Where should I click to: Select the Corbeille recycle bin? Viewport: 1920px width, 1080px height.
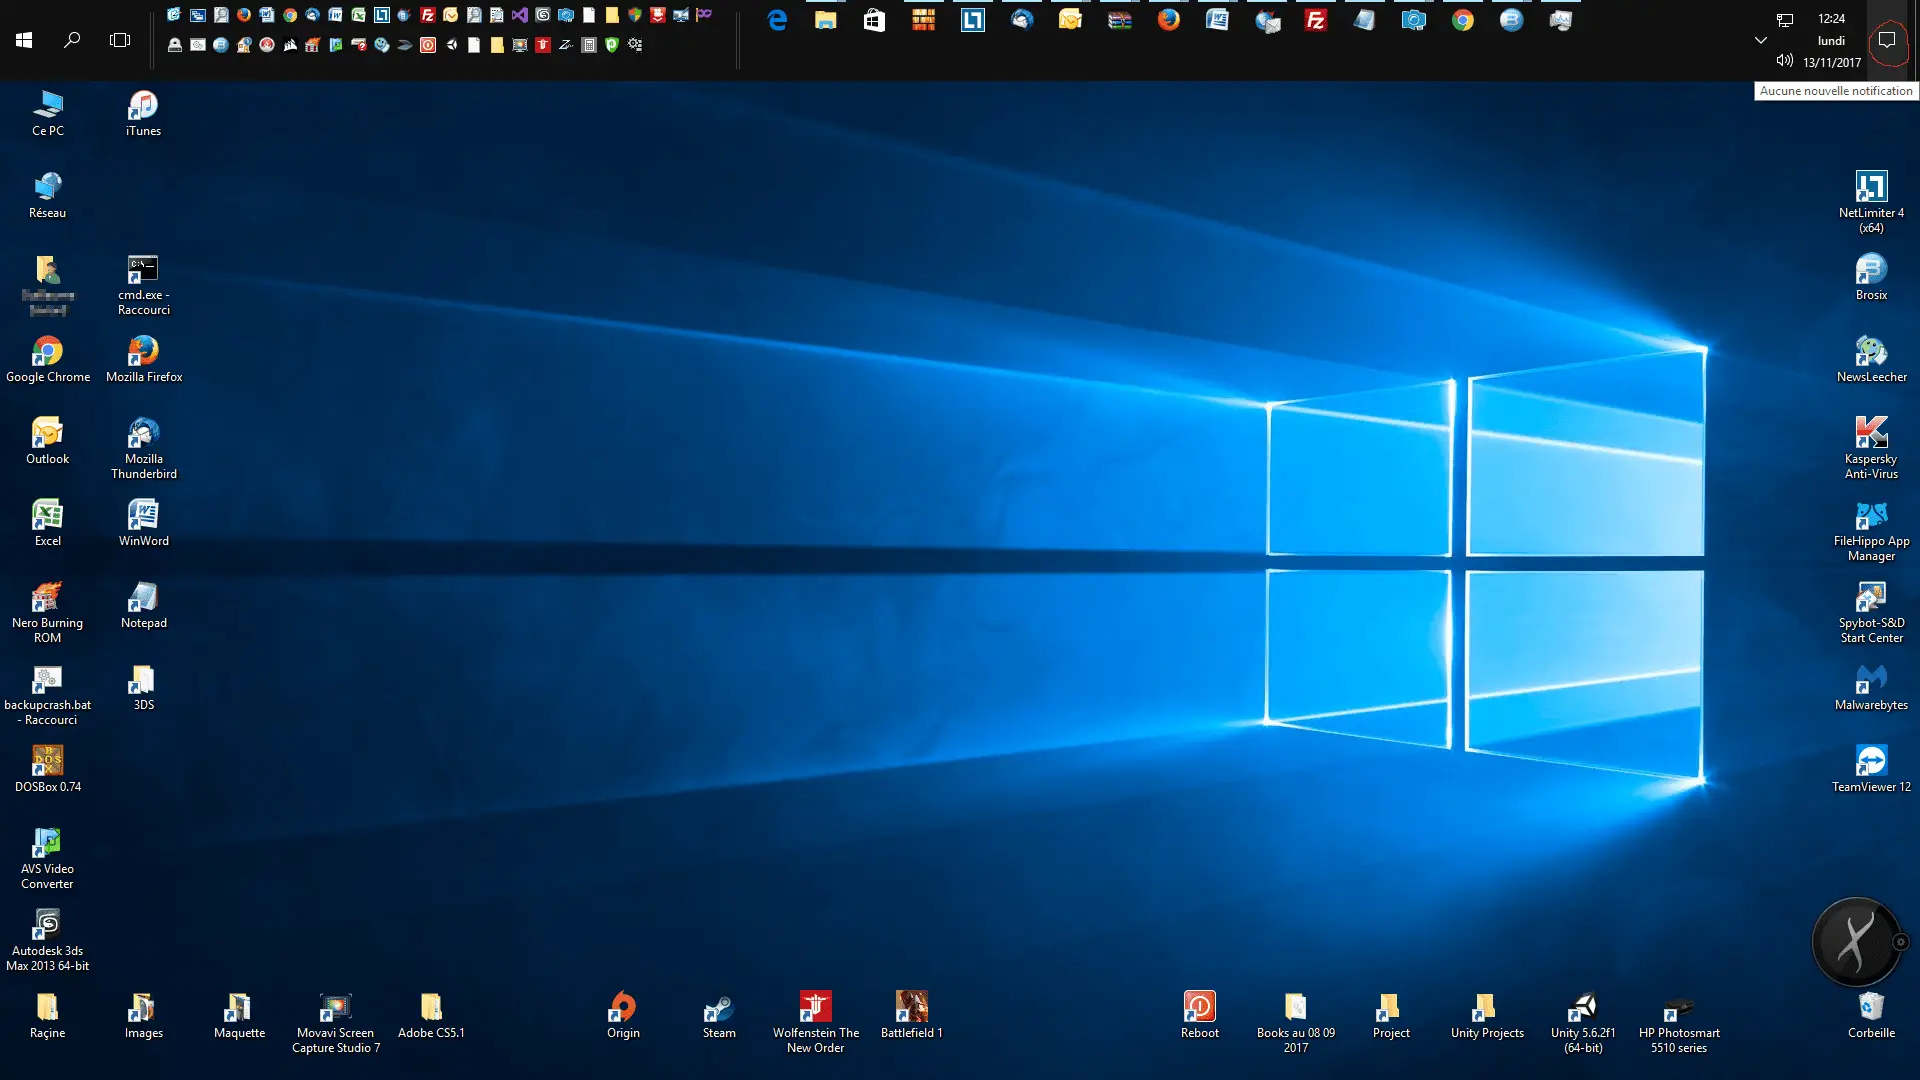(1871, 1015)
